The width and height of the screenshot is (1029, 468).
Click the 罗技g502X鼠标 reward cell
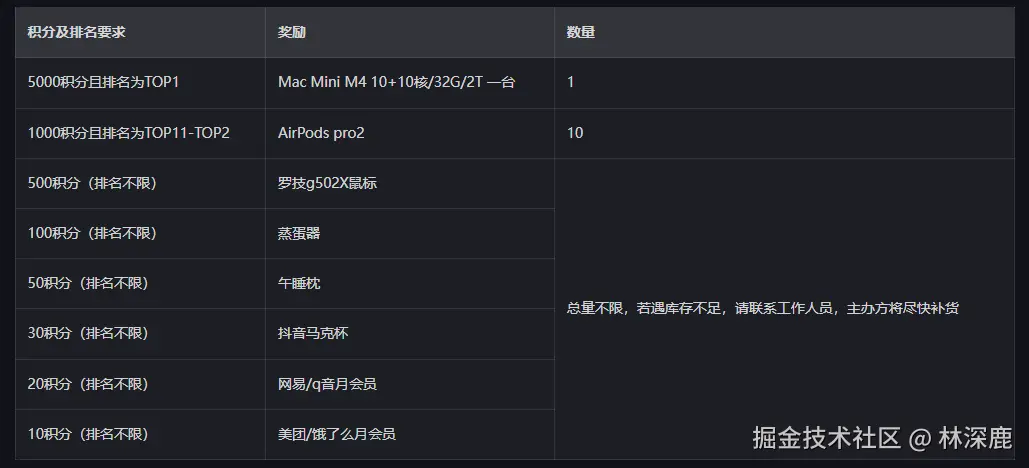click(x=327, y=183)
